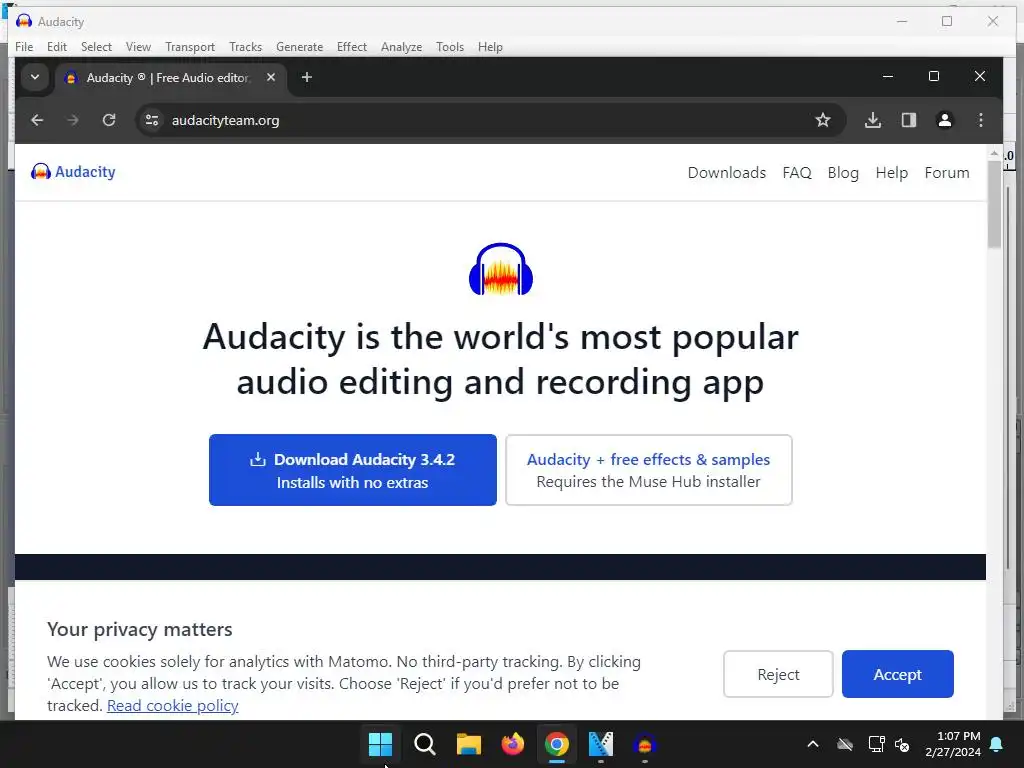Open the Analyze menu in Audacity
Image resolution: width=1024 pixels, height=768 pixels.
click(402, 47)
